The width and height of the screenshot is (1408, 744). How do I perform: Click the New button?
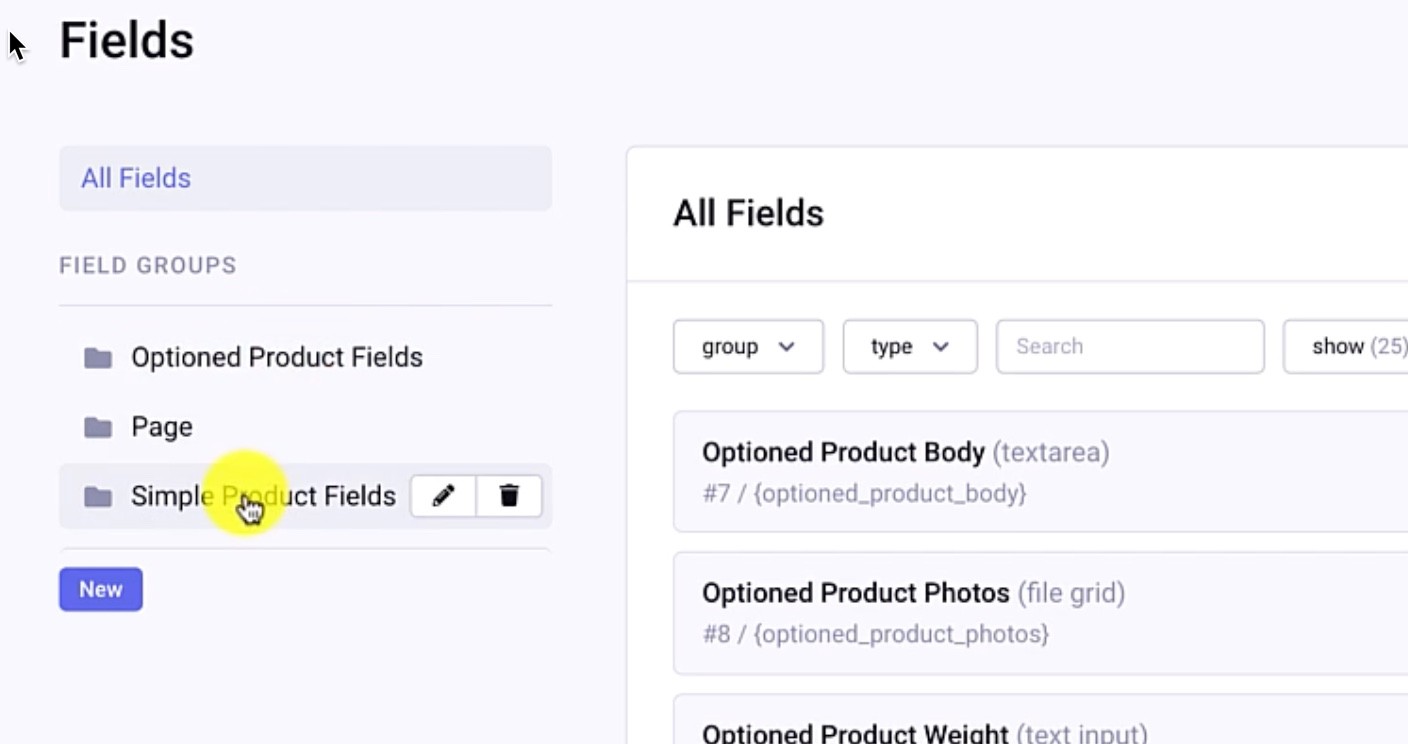pos(100,589)
